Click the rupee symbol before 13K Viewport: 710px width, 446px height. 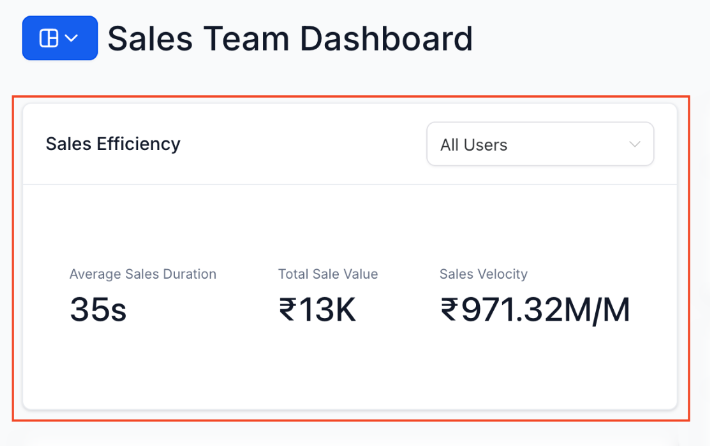click(288, 311)
